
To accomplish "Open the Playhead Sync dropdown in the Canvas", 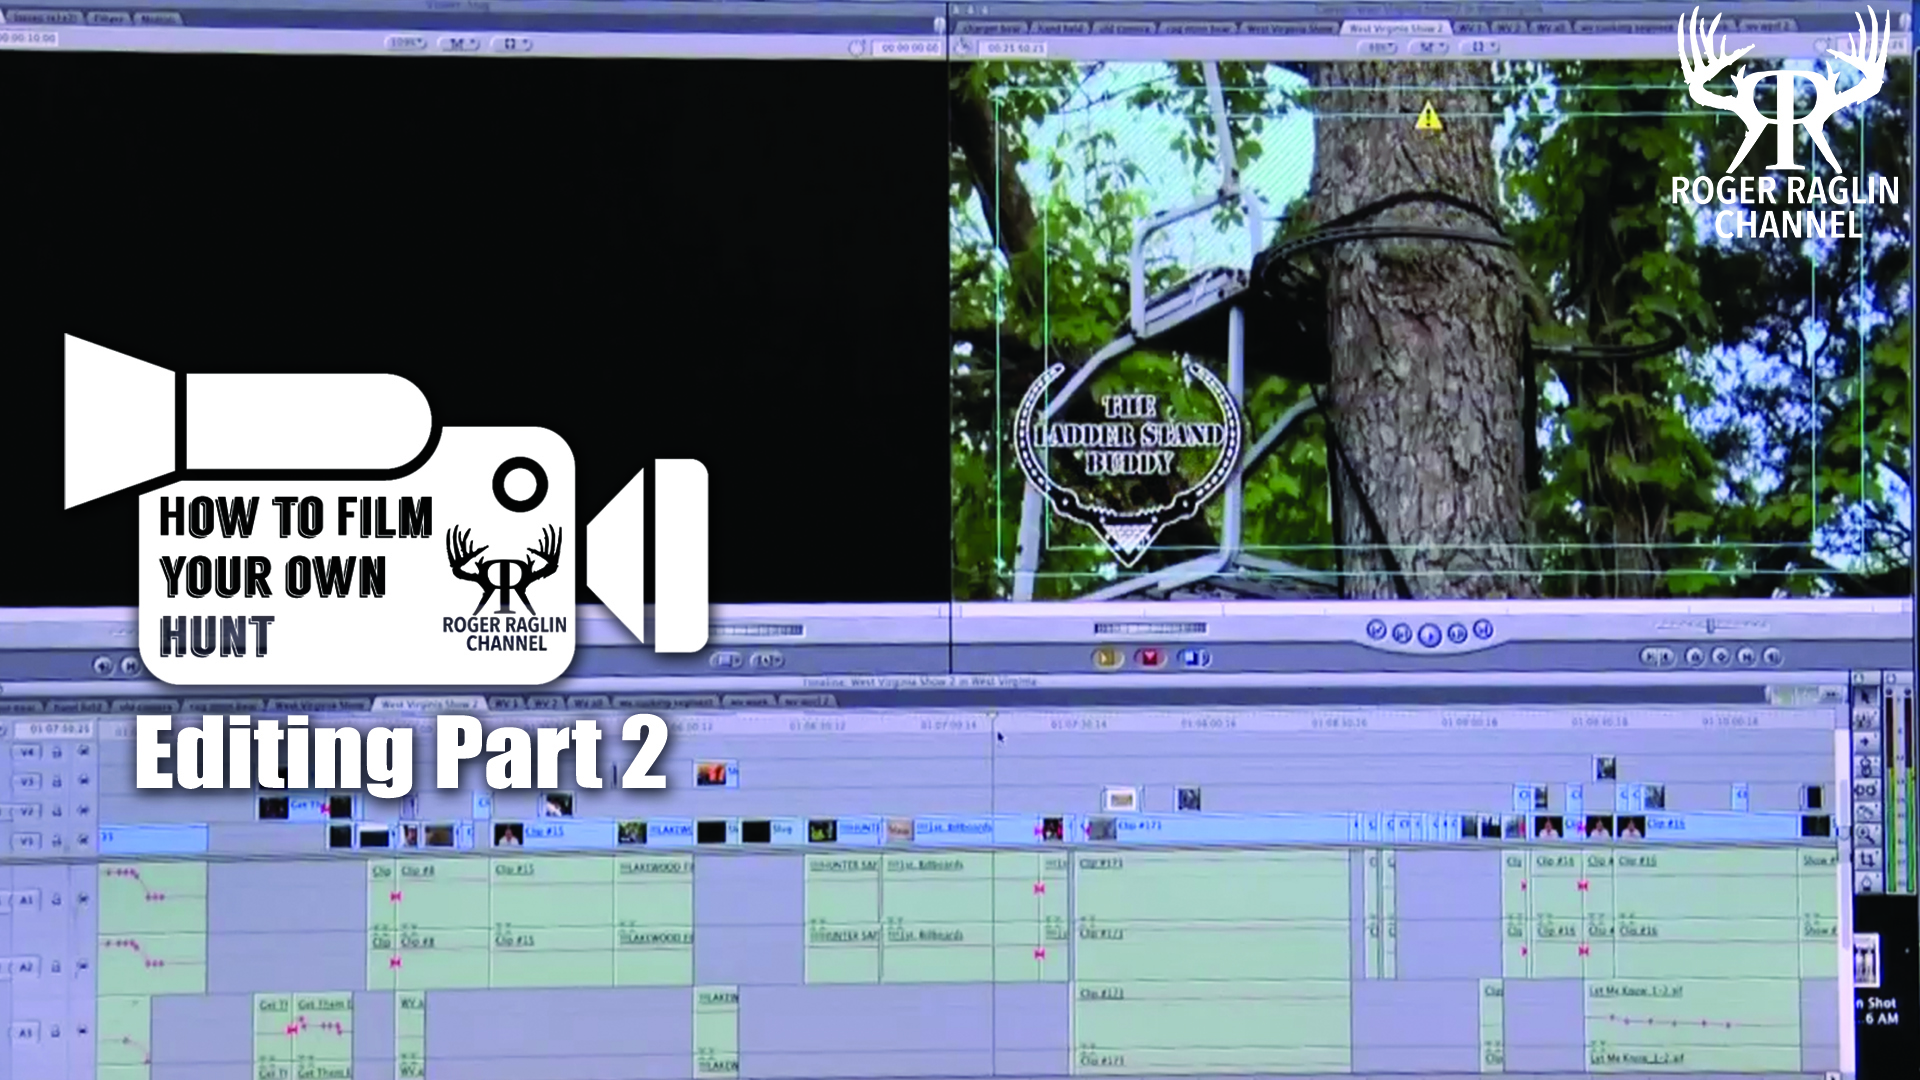I will coord(1482,45).
